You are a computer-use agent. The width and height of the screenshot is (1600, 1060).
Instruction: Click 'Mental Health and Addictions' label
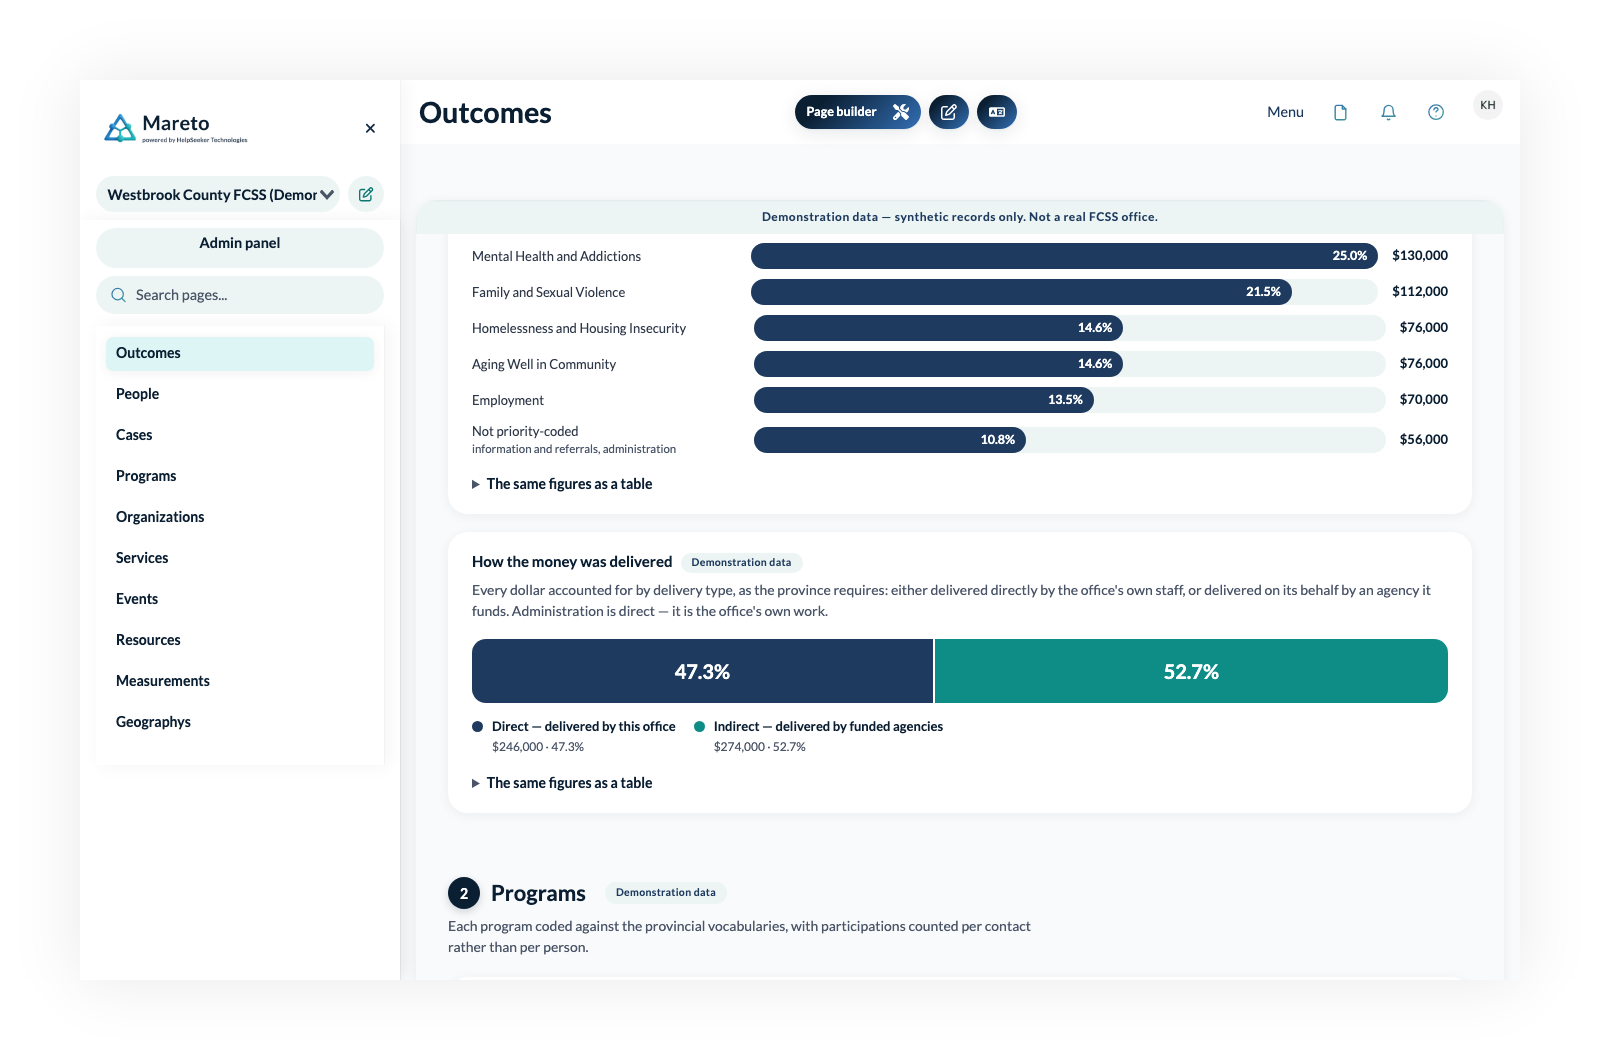[556, 257]
